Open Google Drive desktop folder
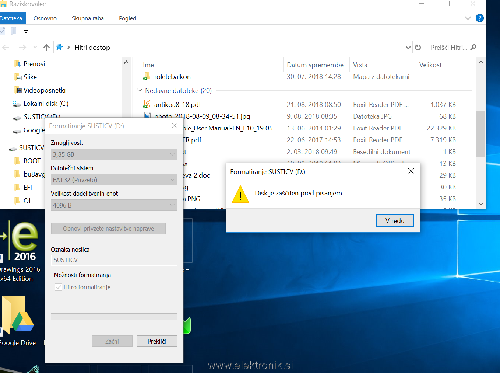500x373 pixels. tap(18, 322)
